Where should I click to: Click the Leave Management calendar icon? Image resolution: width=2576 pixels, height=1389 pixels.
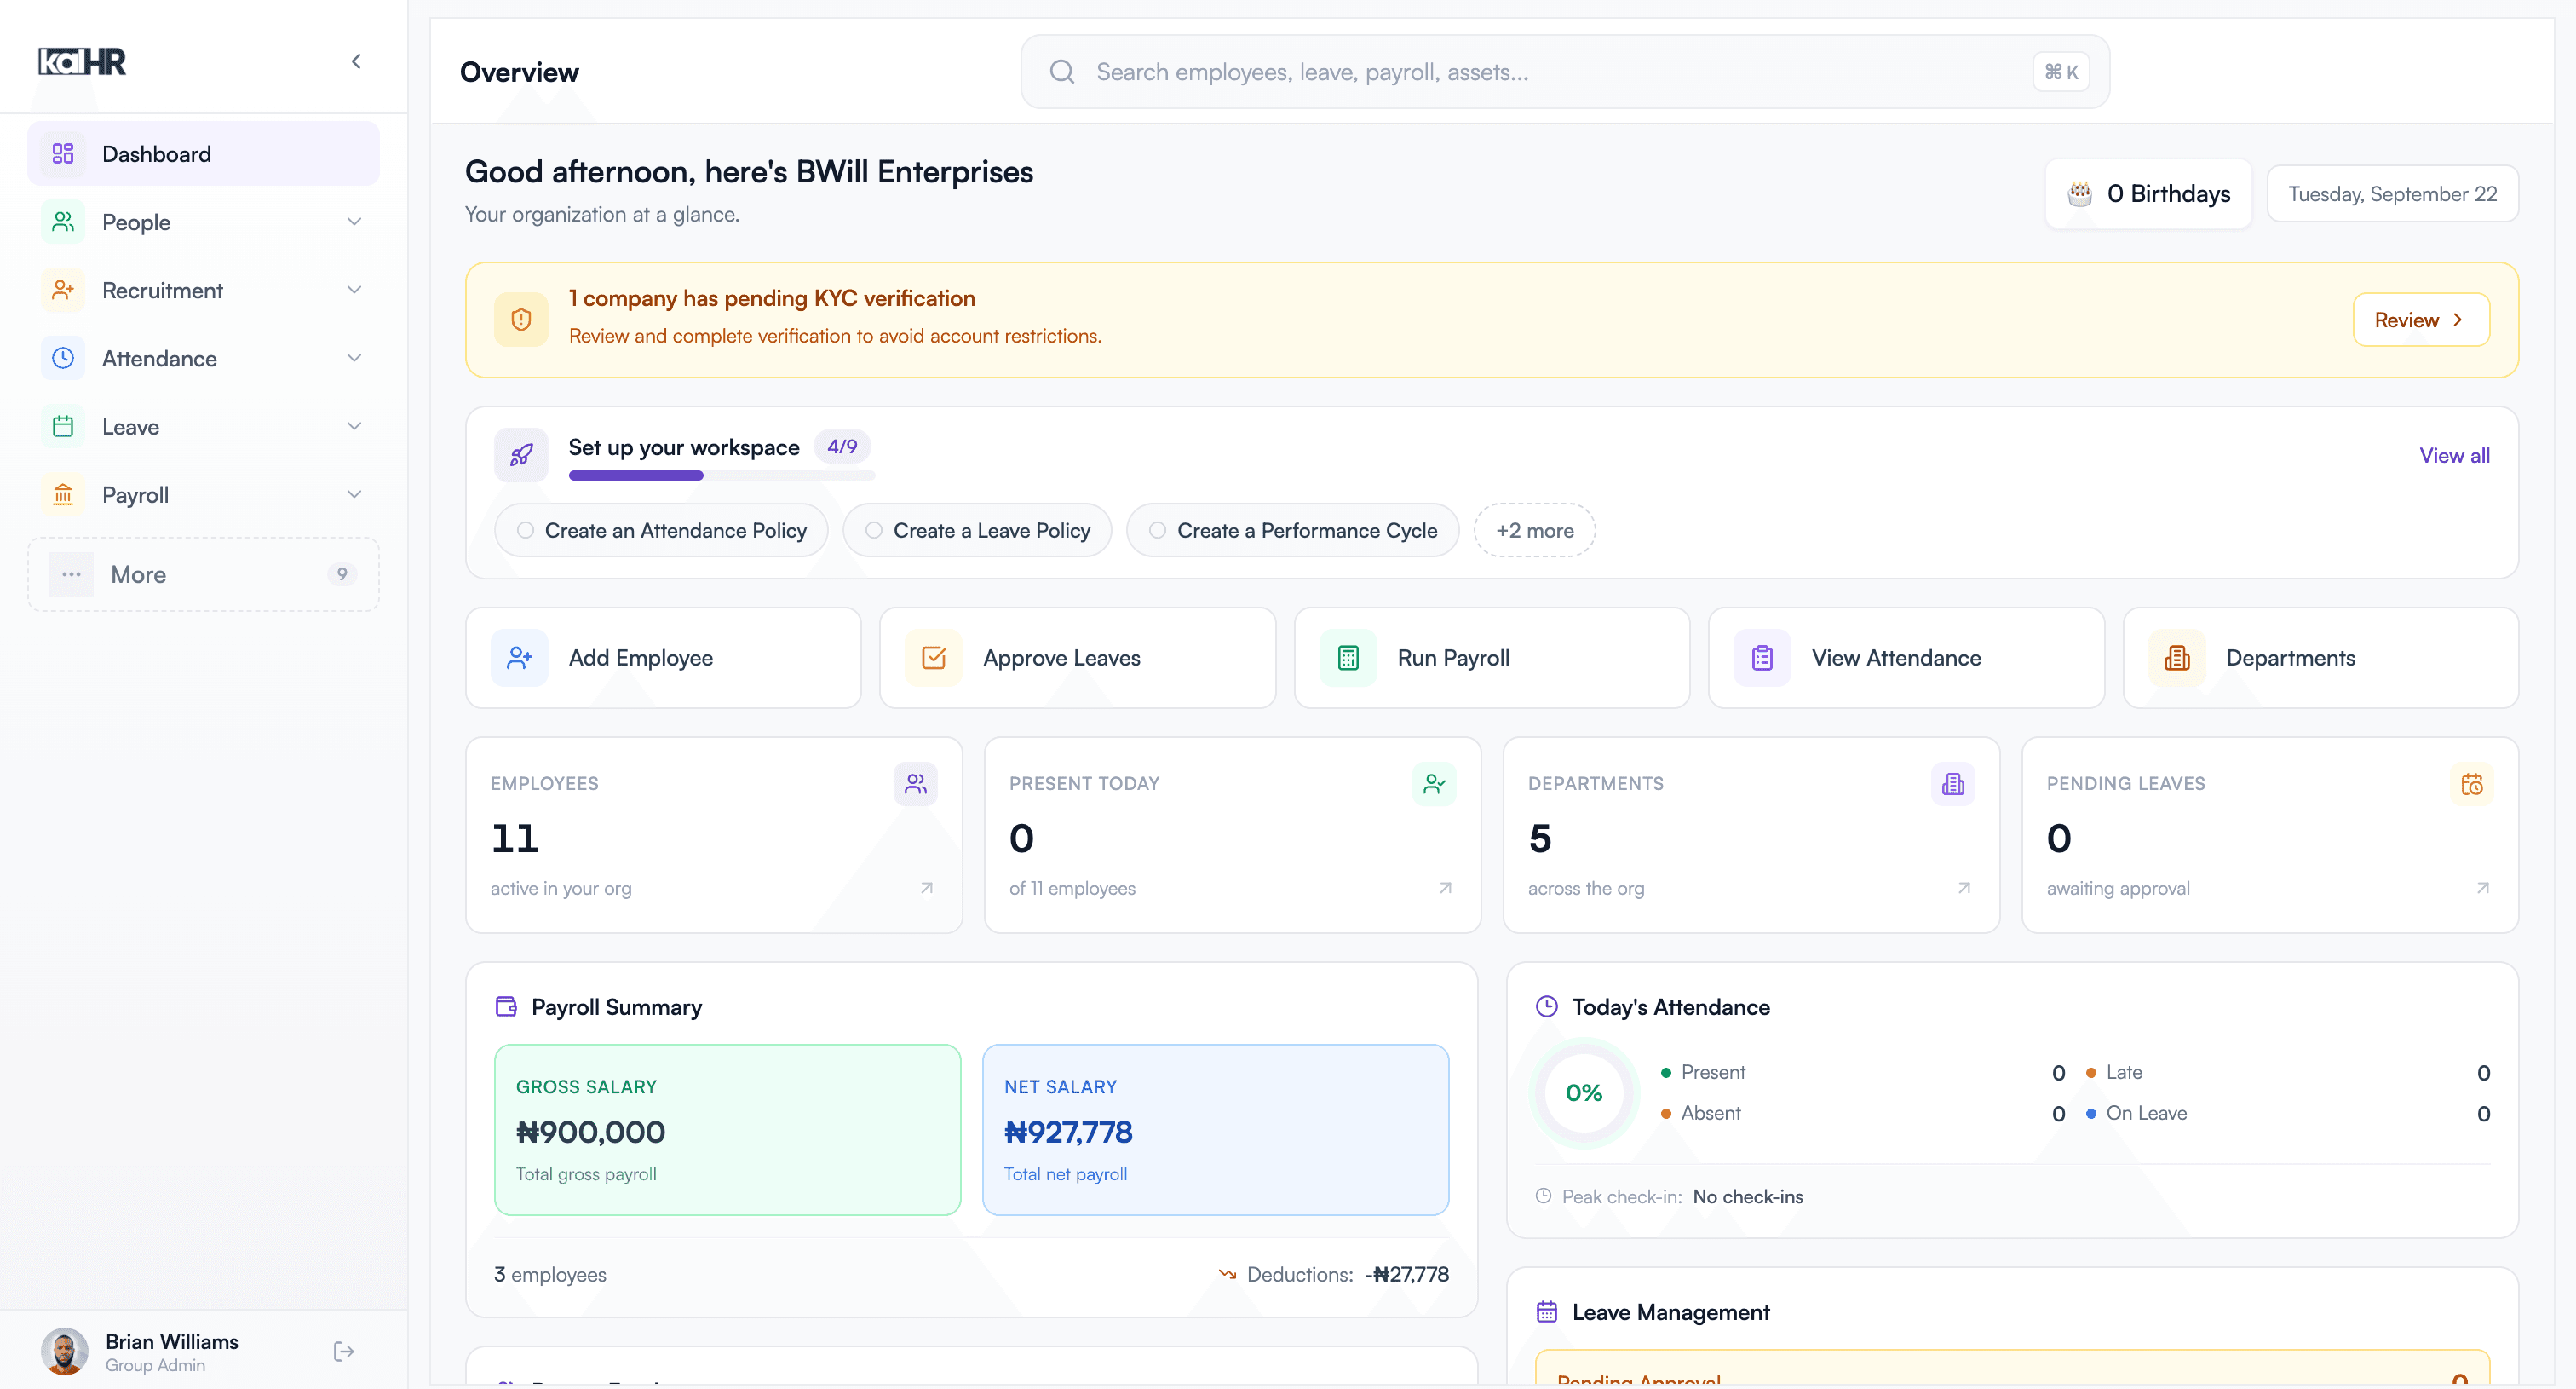click(x=1547, y=1312)
